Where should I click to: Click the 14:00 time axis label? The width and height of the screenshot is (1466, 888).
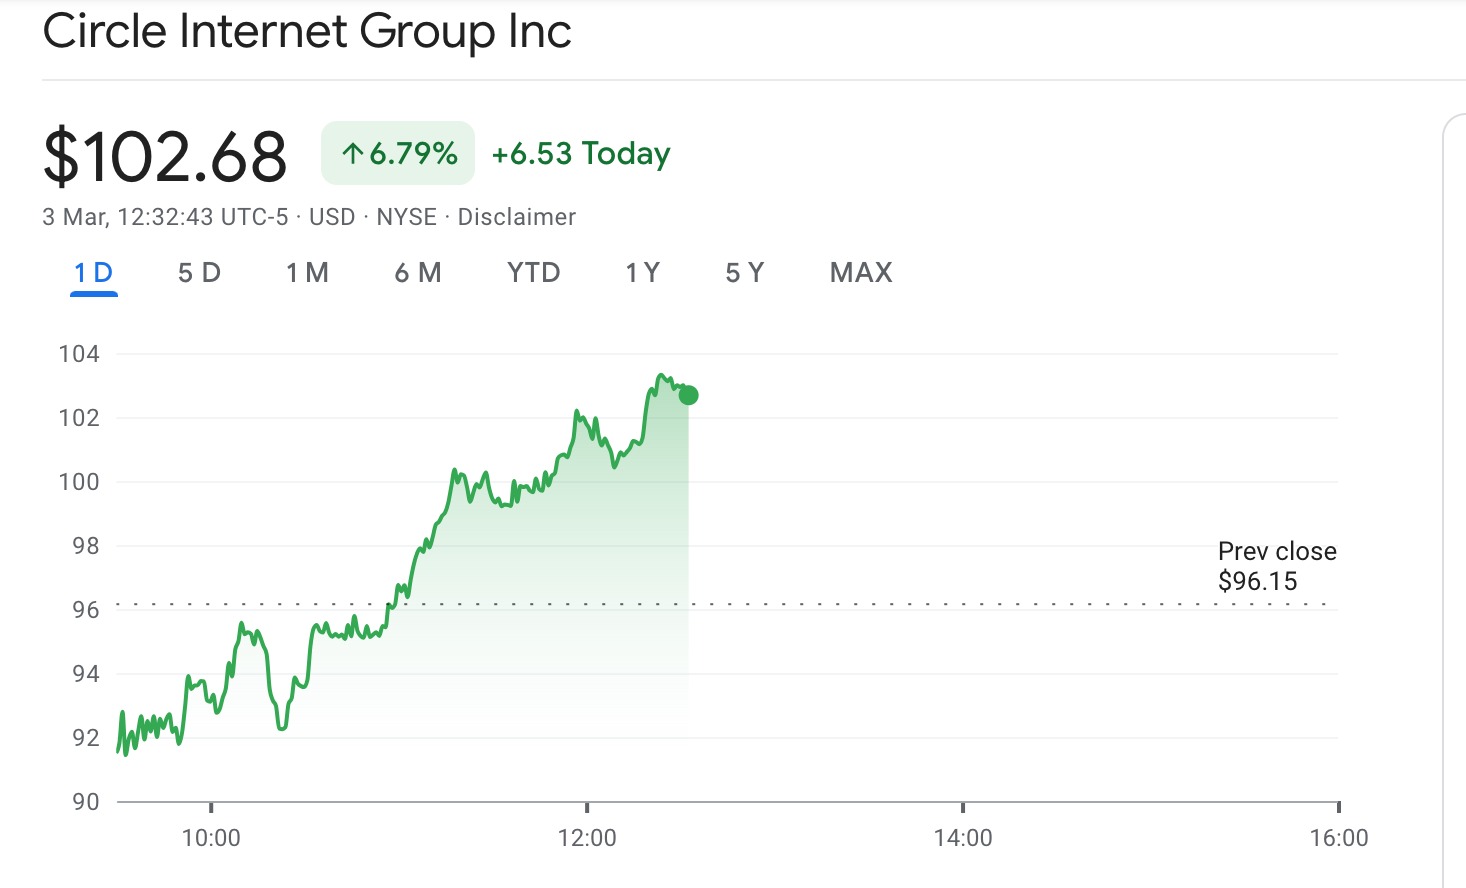tap(963, 838)
